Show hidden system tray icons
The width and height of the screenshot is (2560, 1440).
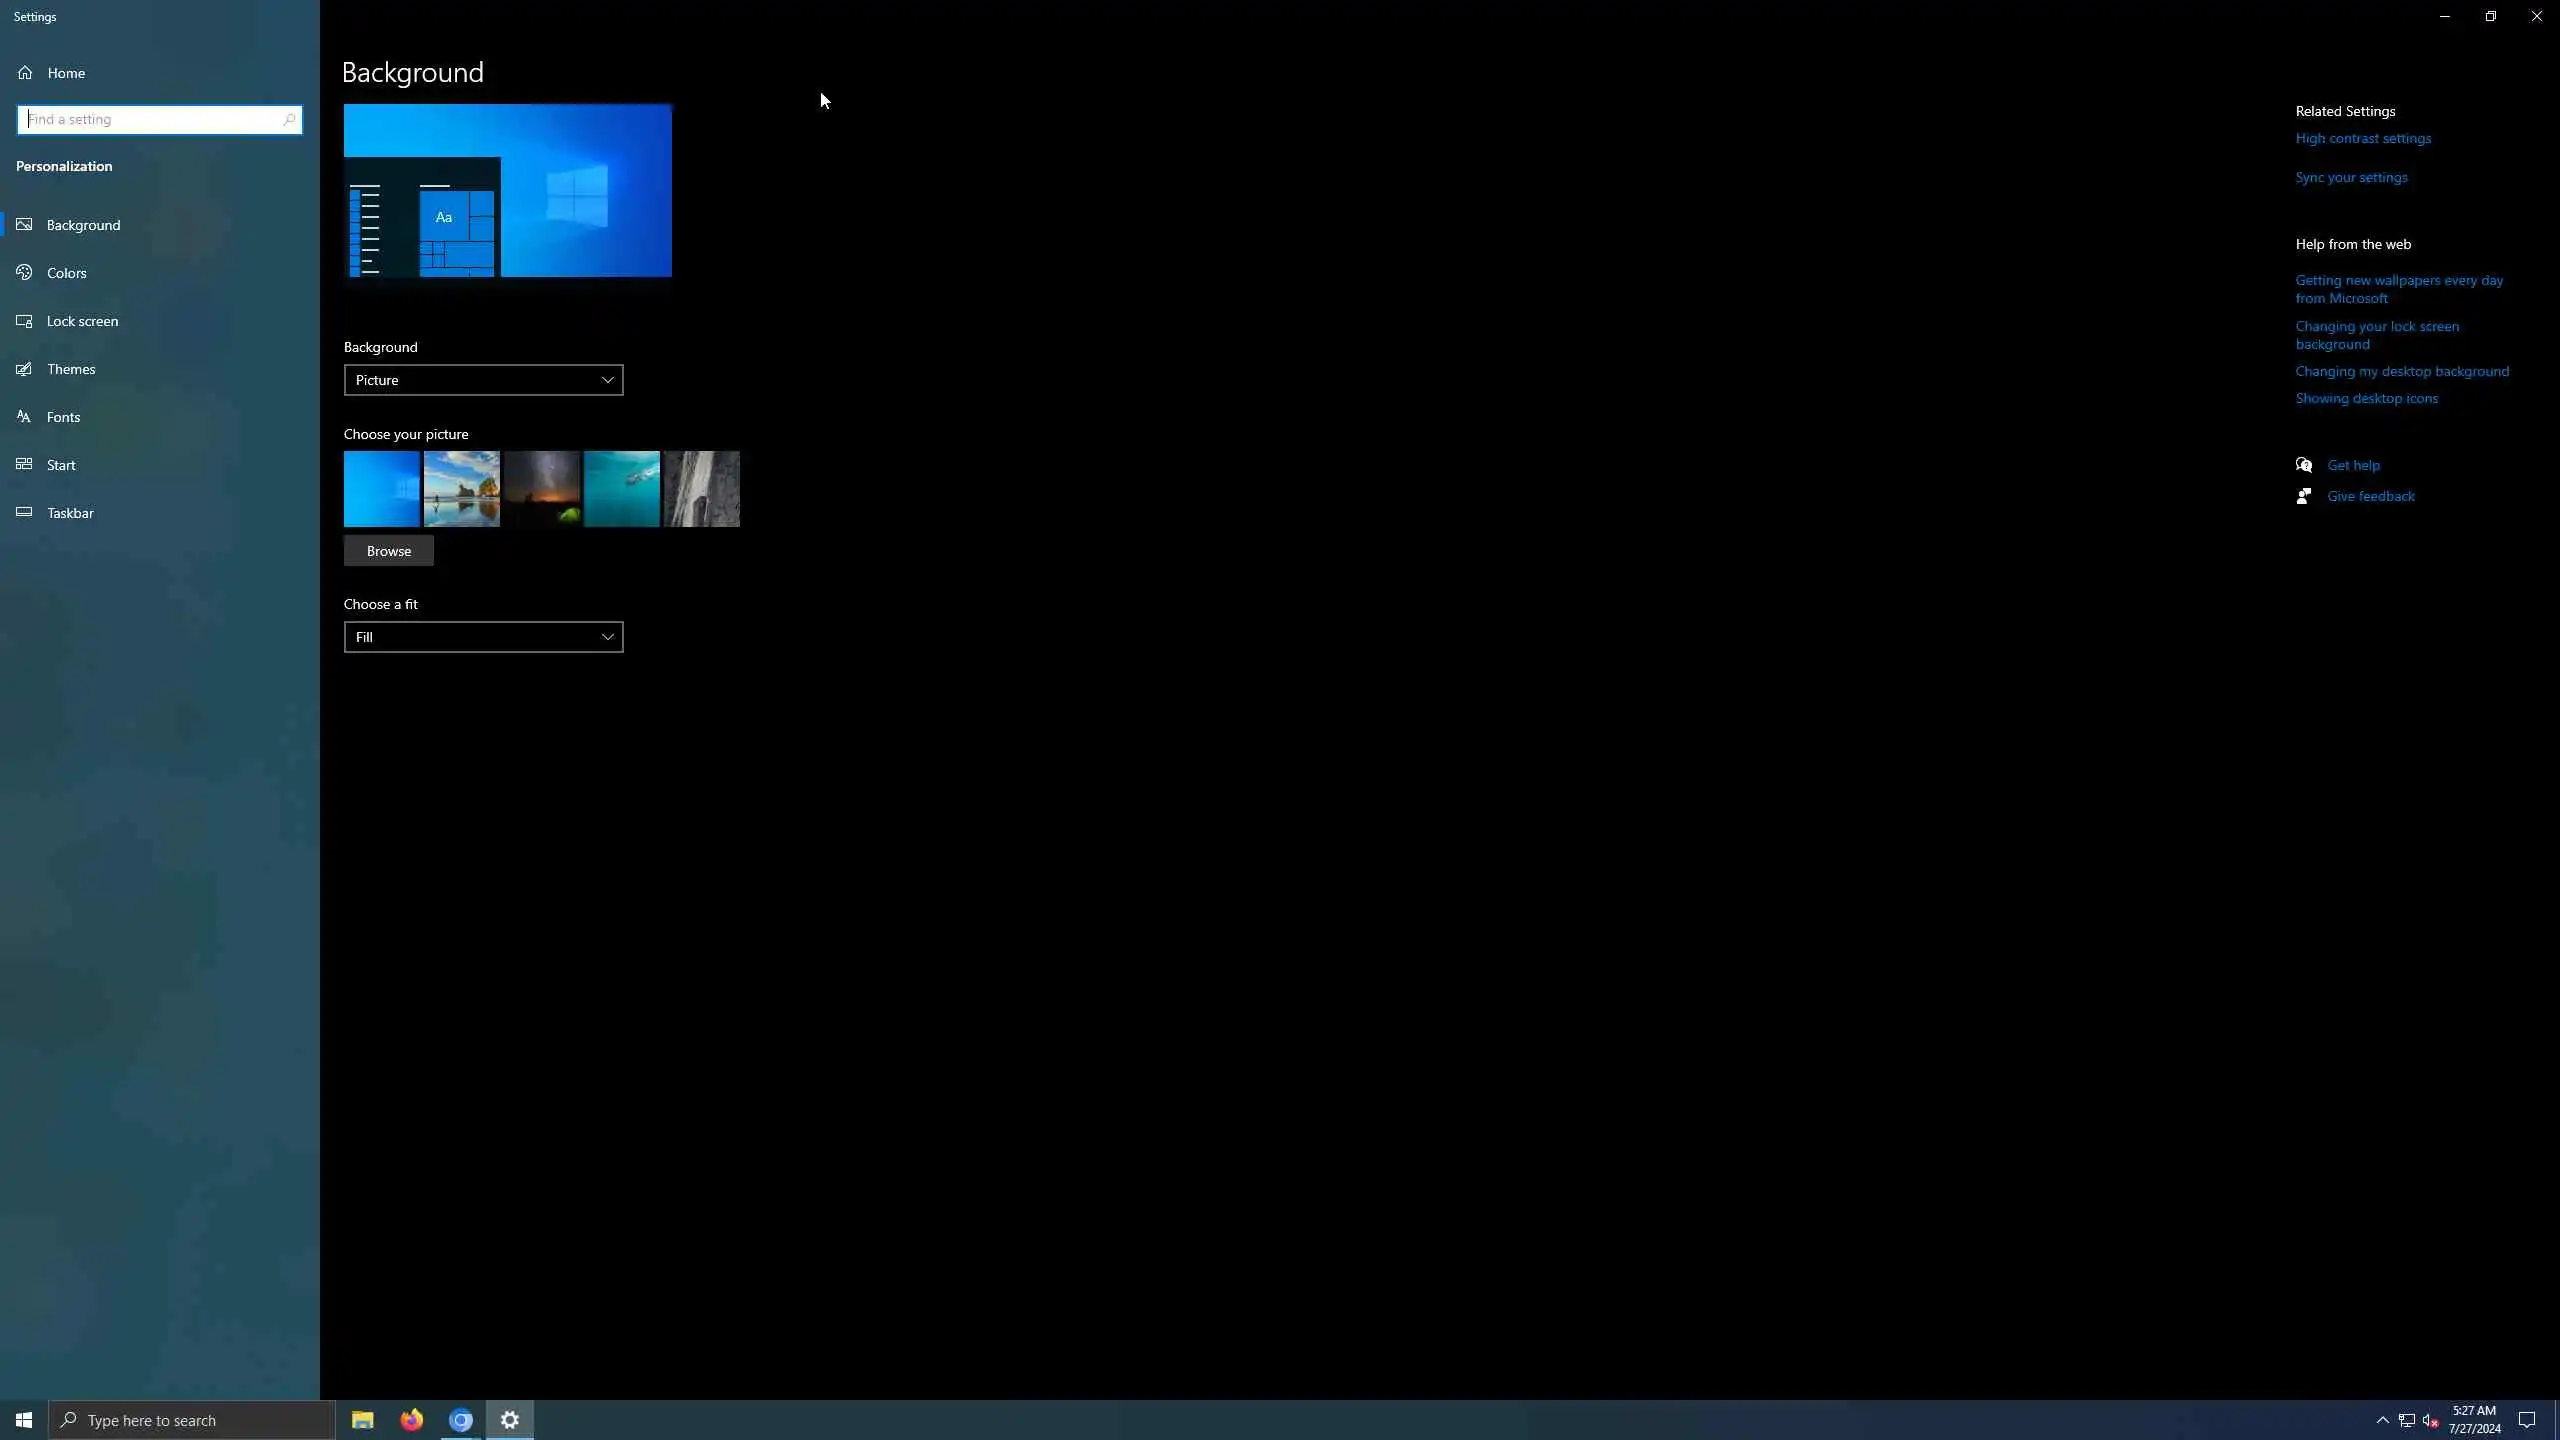[x=2382, y=1420]
